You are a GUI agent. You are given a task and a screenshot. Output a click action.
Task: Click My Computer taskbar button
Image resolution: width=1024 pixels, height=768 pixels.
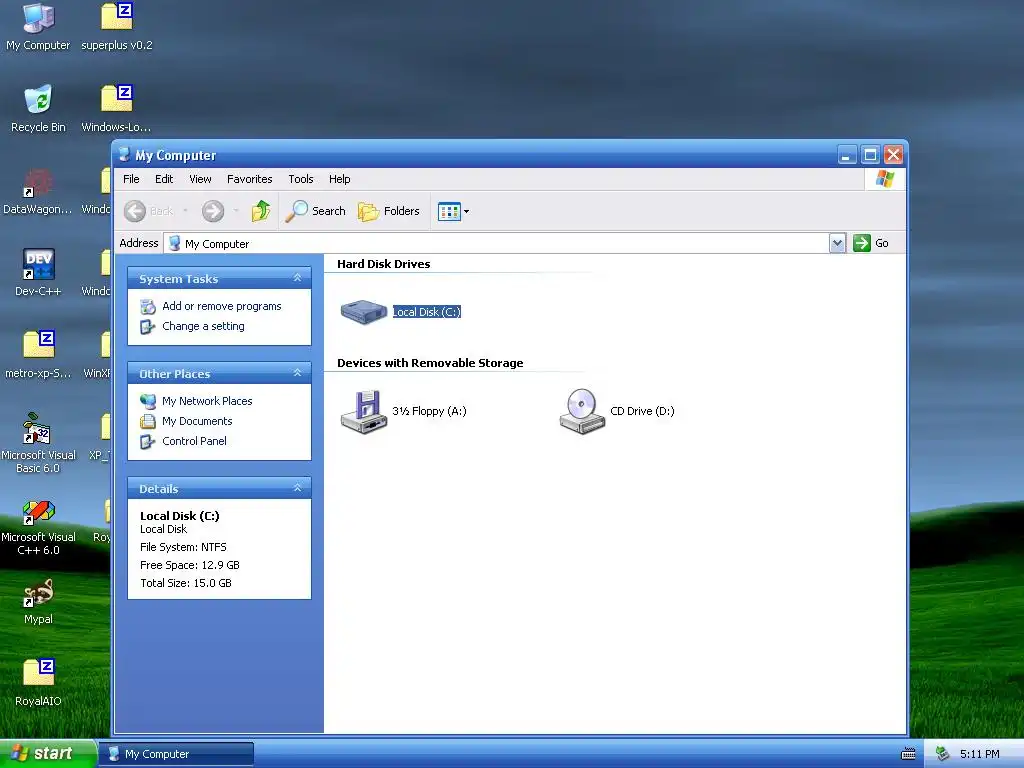[176, 754]
